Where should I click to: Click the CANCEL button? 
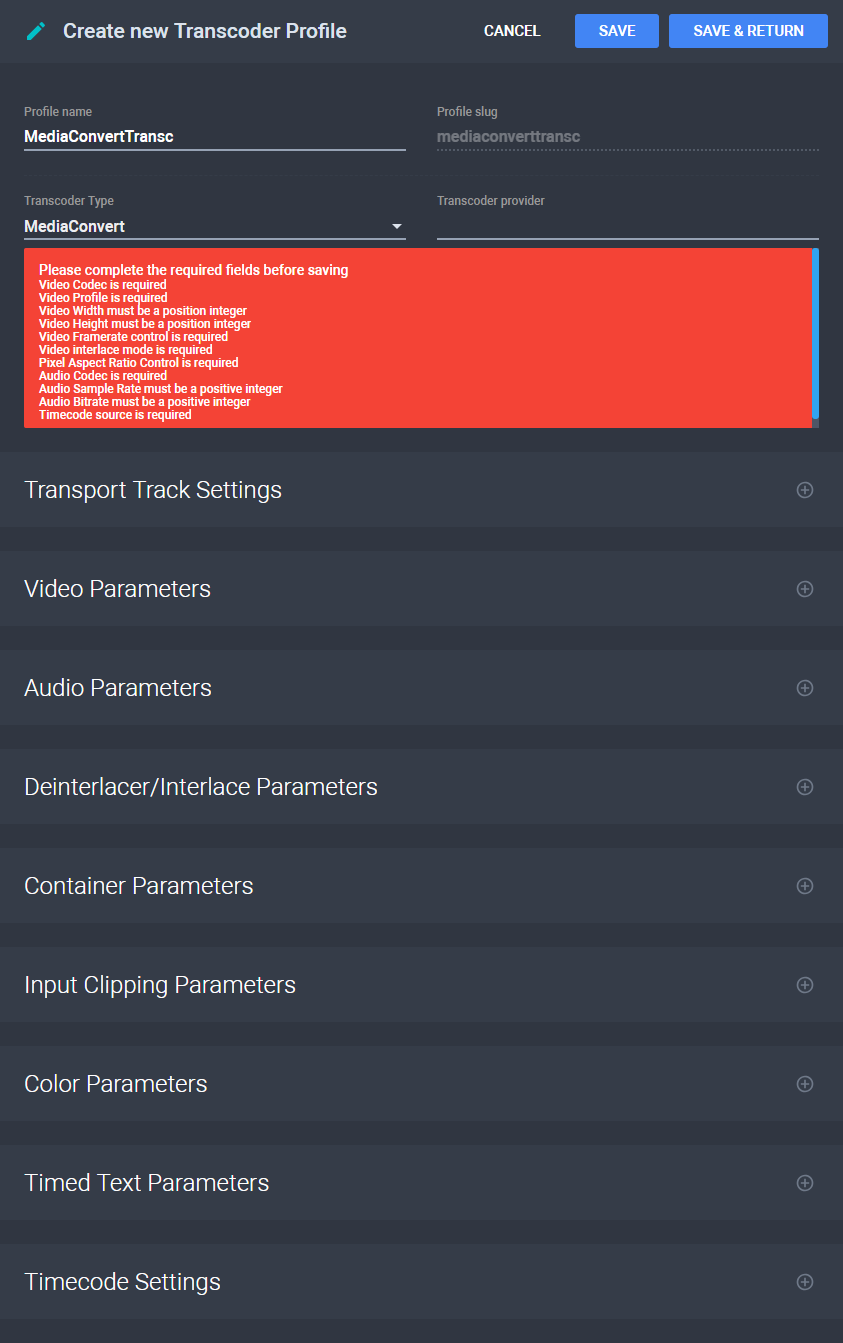(511, 31)
